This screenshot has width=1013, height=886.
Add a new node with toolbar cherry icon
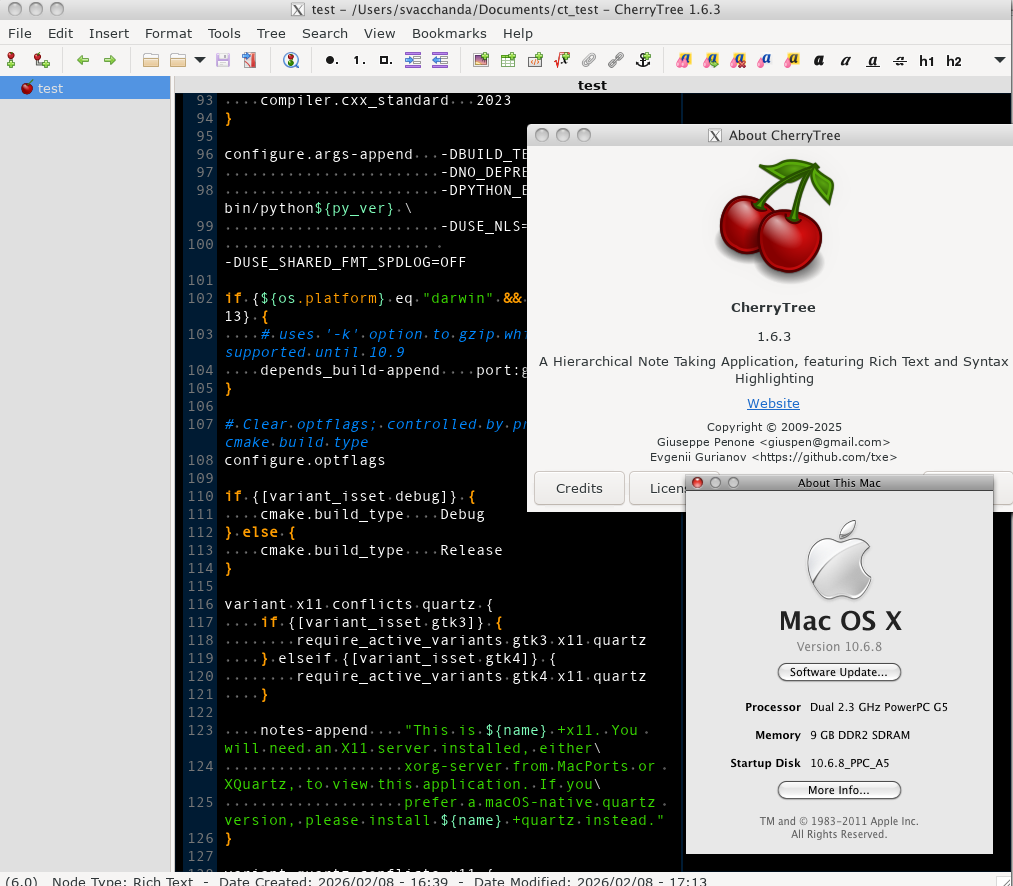click(x=11, y=60)
